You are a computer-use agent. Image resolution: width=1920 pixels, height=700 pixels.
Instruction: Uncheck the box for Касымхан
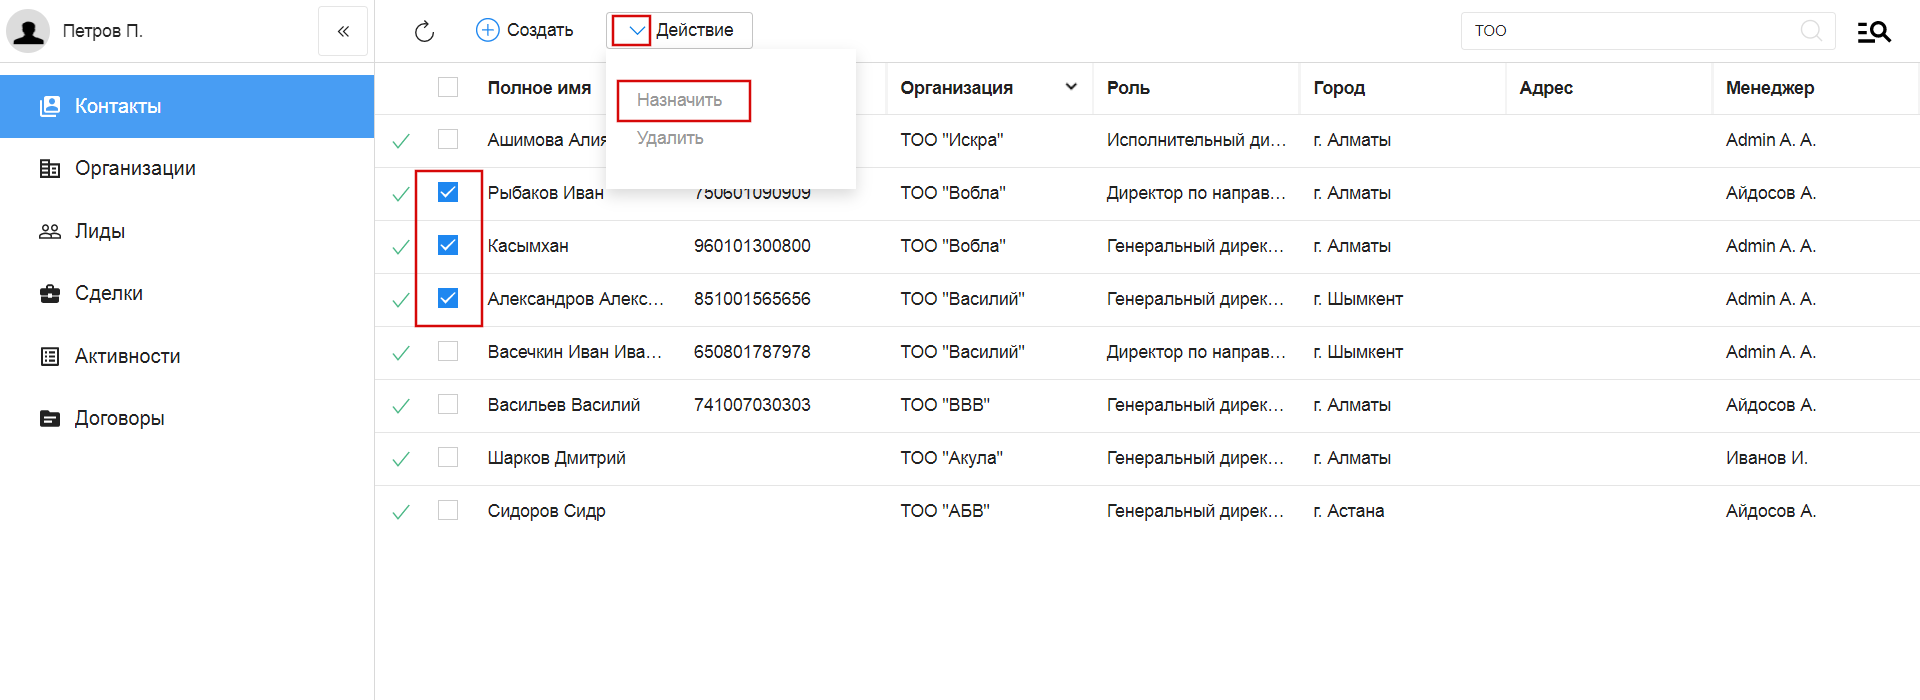coord(448,245)
